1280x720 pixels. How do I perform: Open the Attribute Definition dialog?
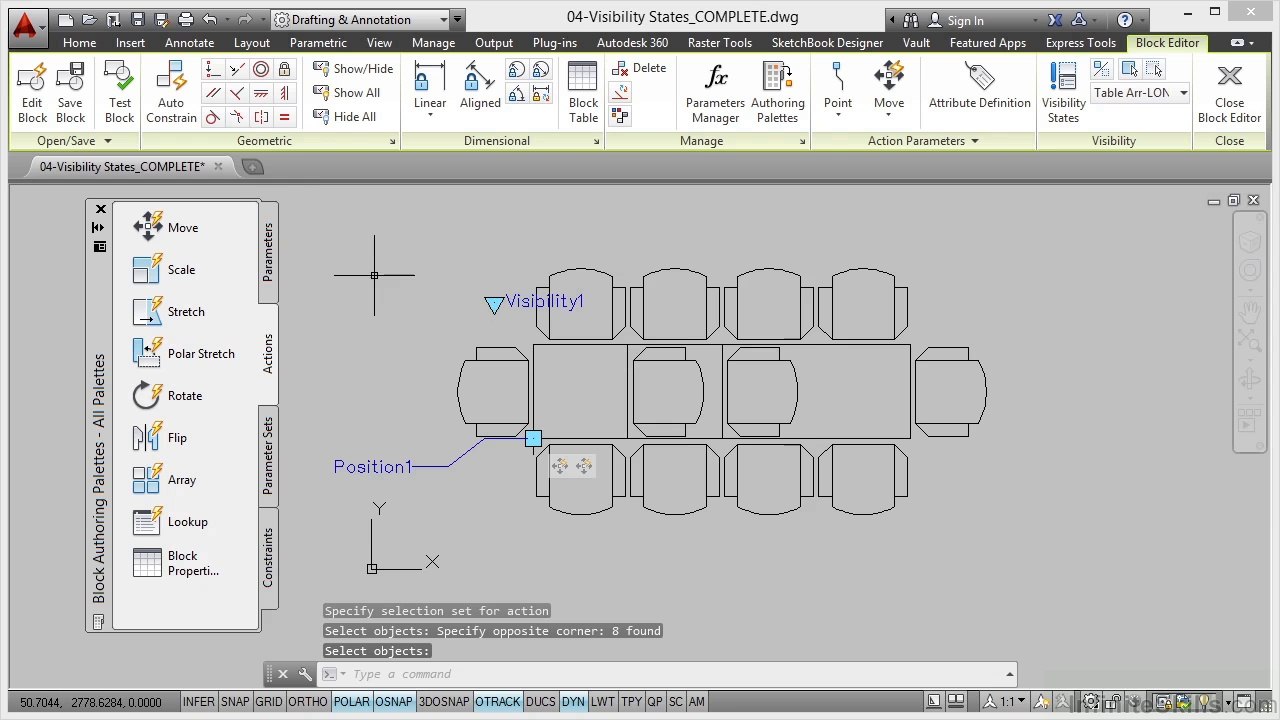(979, 86)
